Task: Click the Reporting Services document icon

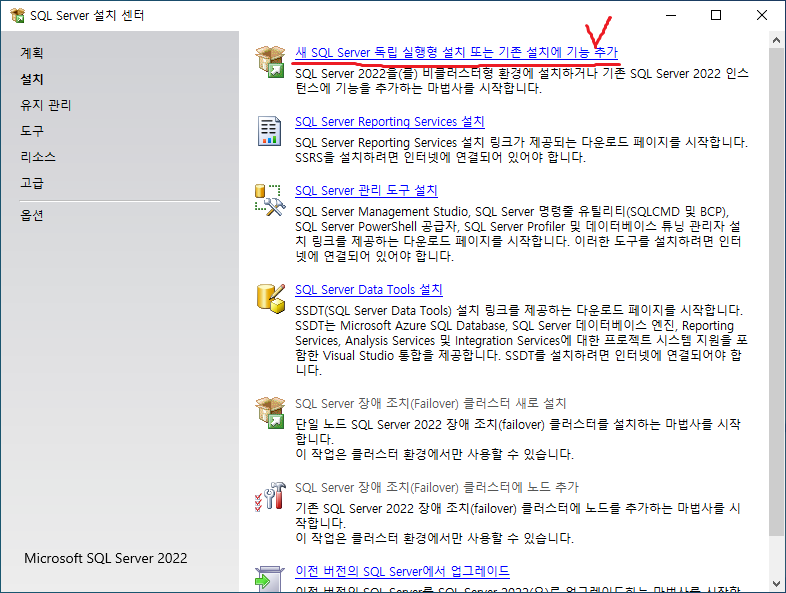Action: pyautogui.click(x=269, y=131)
